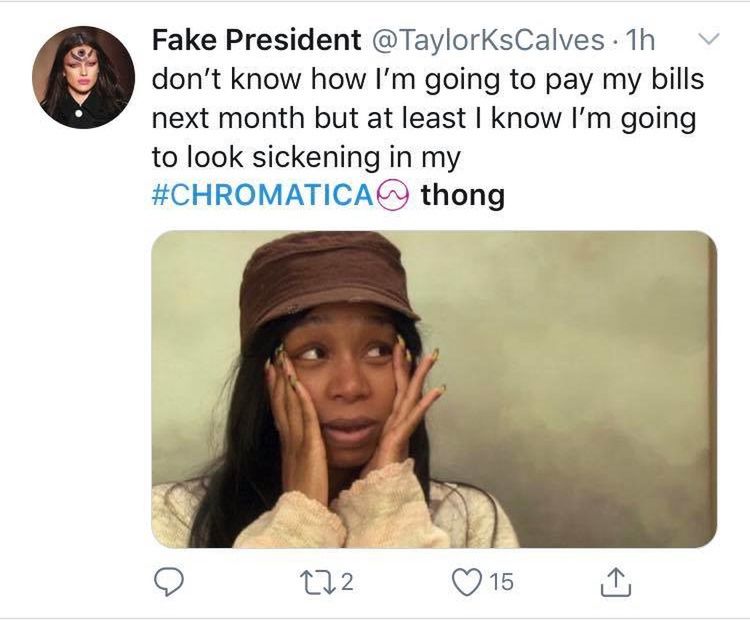This screenshot has width=750, height=620.
Task: Open the share icon below the tweet
Action: tap(617, 580)
